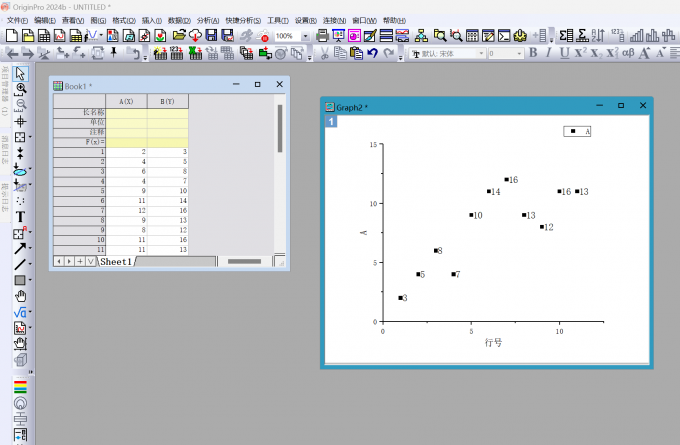Screen dimensions: 680x445
Task: Select the Sheet1 tab in Book1
Action: 116,262
